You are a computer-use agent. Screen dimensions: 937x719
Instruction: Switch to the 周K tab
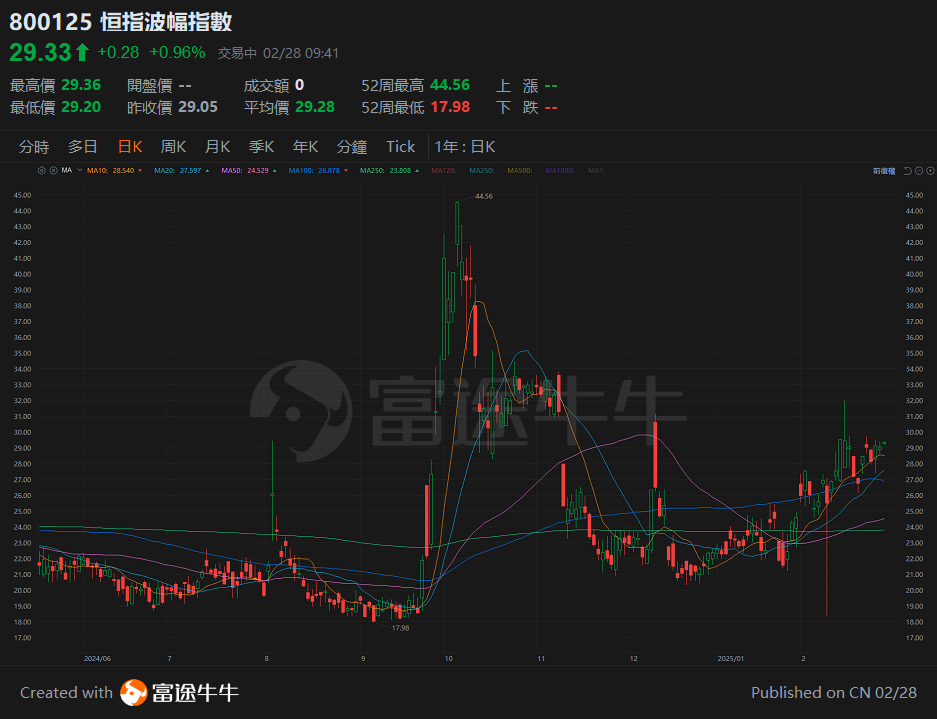coord(172,146)
